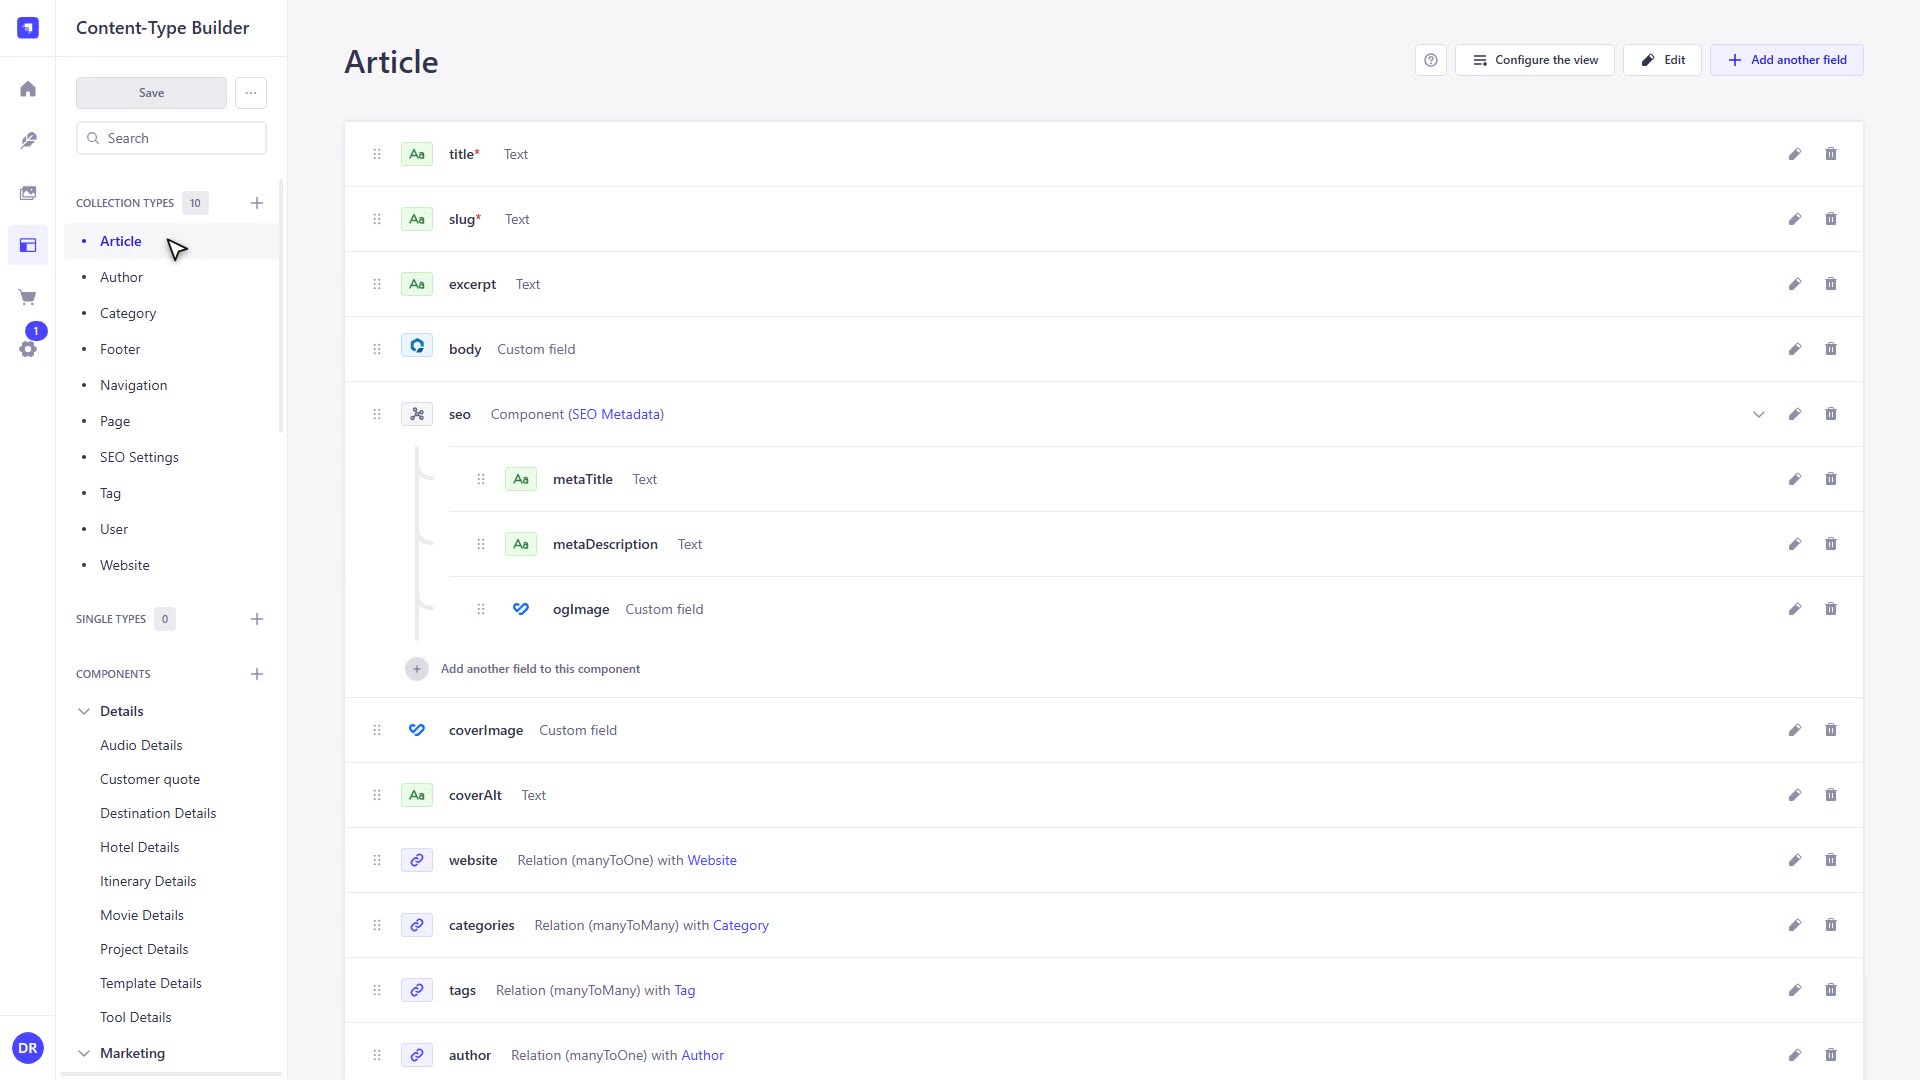This screenshot has height=1080, width=1920.
Task: Open the Home icon in sidebar
Action: pyautogui.click(x=28, y=89)
